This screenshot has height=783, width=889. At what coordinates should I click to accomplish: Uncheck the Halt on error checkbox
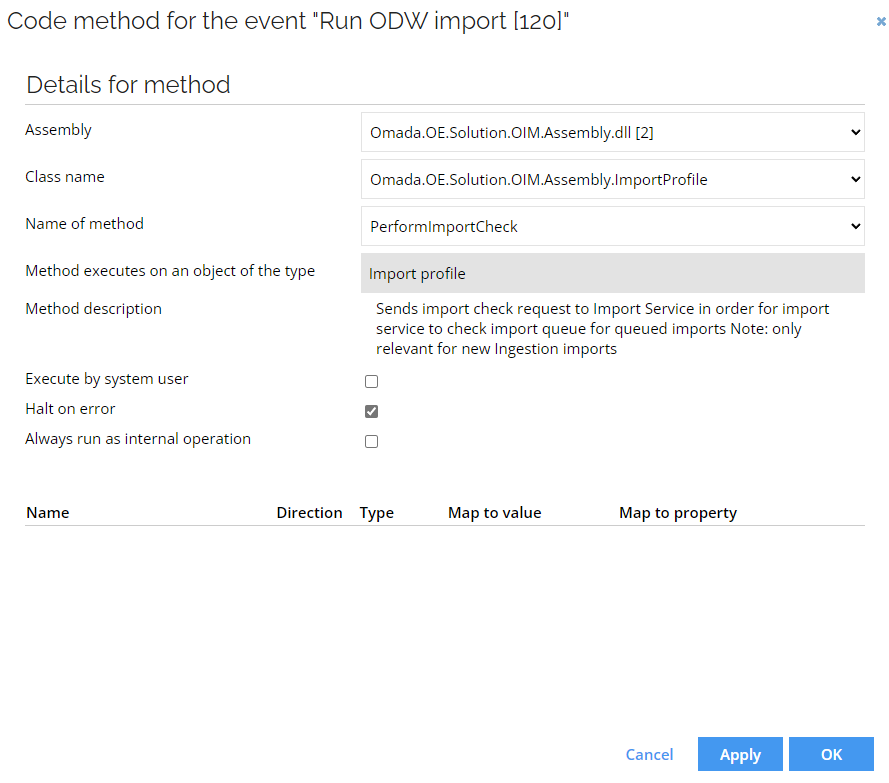point(371,411)
